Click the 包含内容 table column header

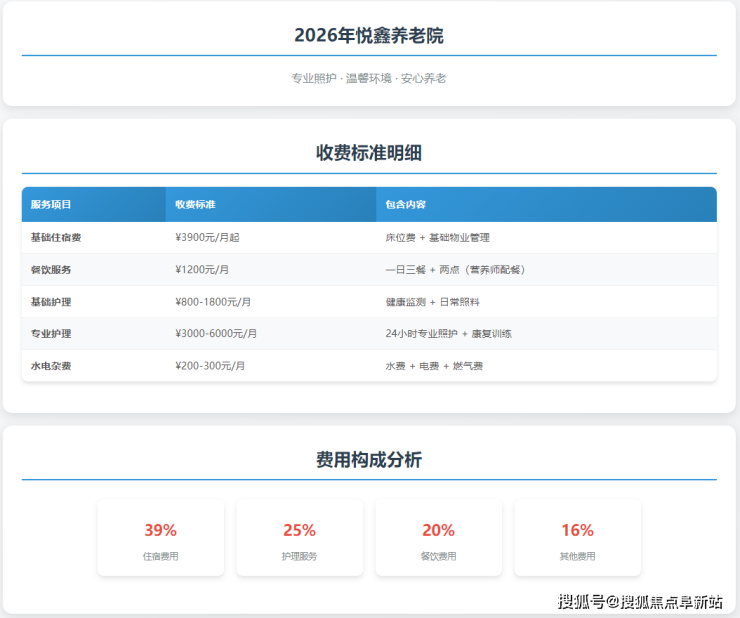point(405,205)
